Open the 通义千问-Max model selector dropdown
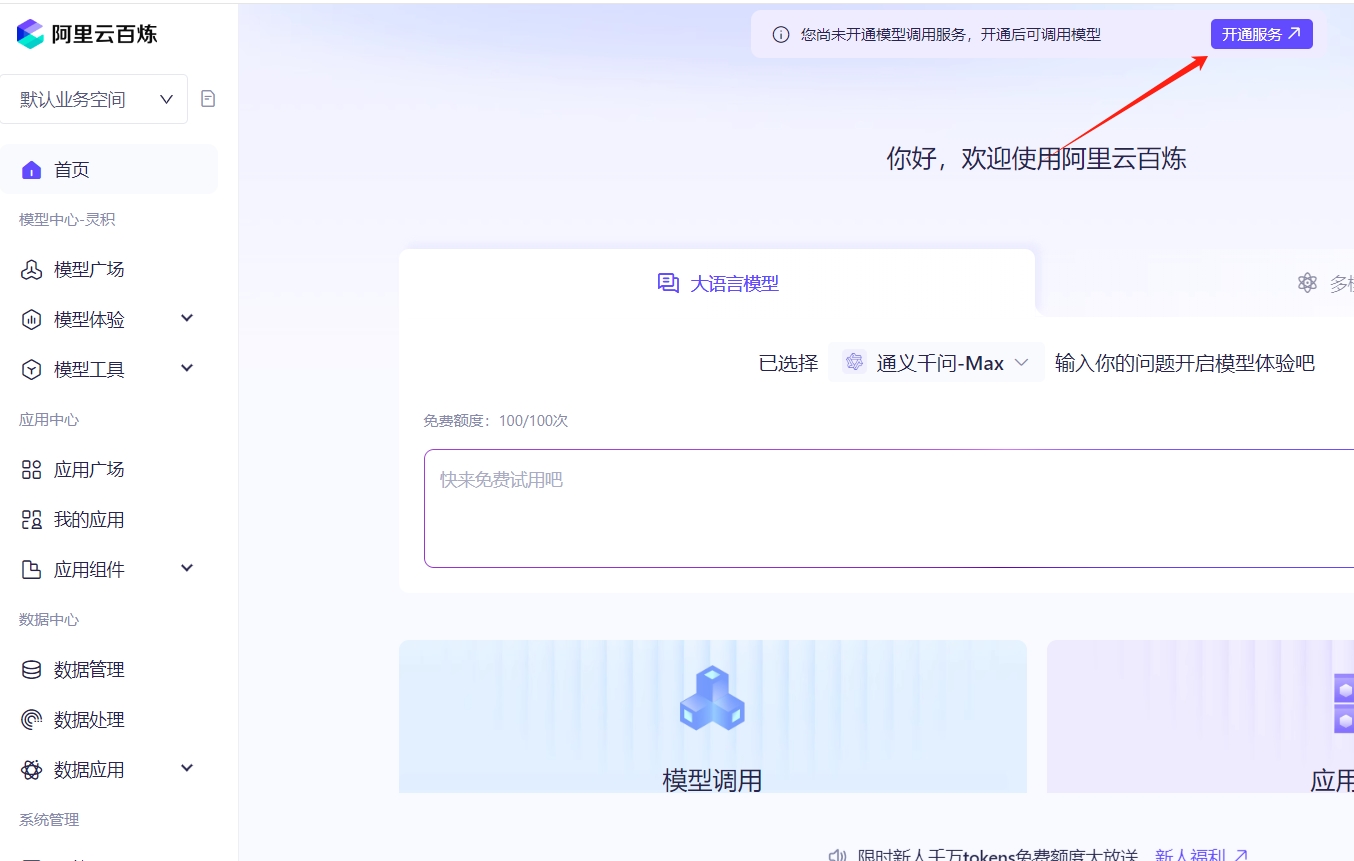Screen dimensions: 1354x861 936,362
